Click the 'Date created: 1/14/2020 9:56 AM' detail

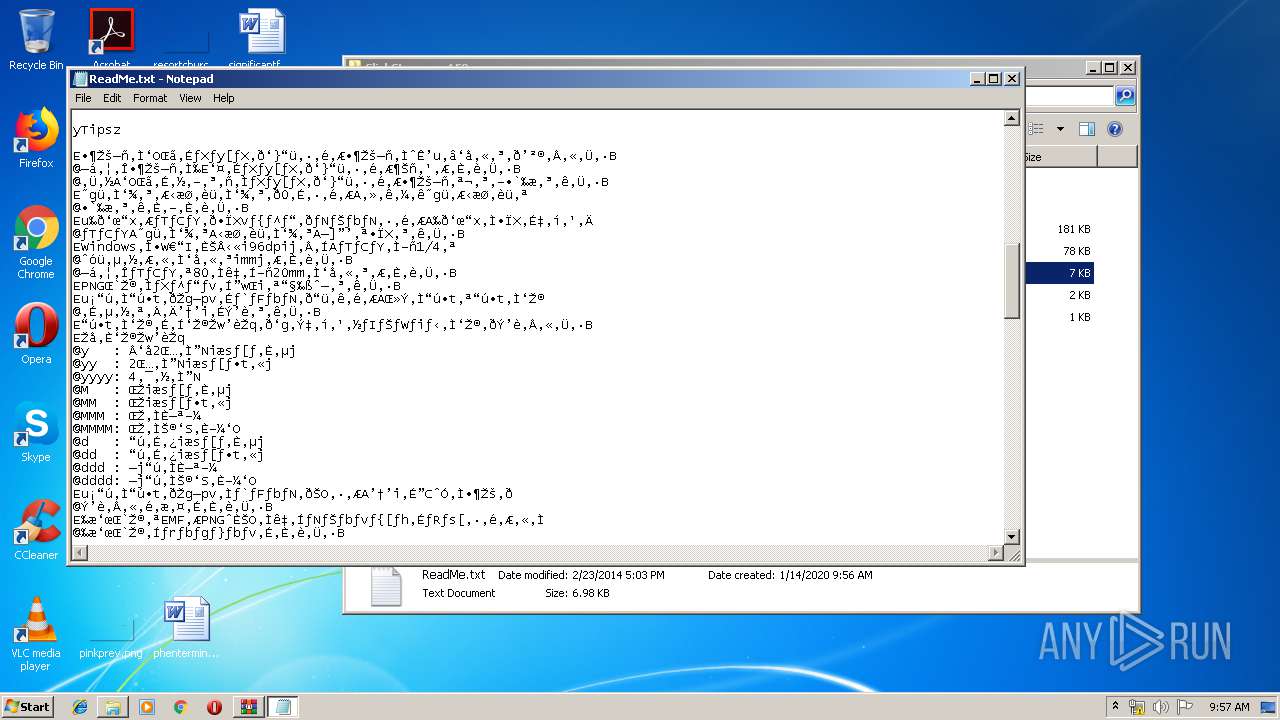(790, 575)
